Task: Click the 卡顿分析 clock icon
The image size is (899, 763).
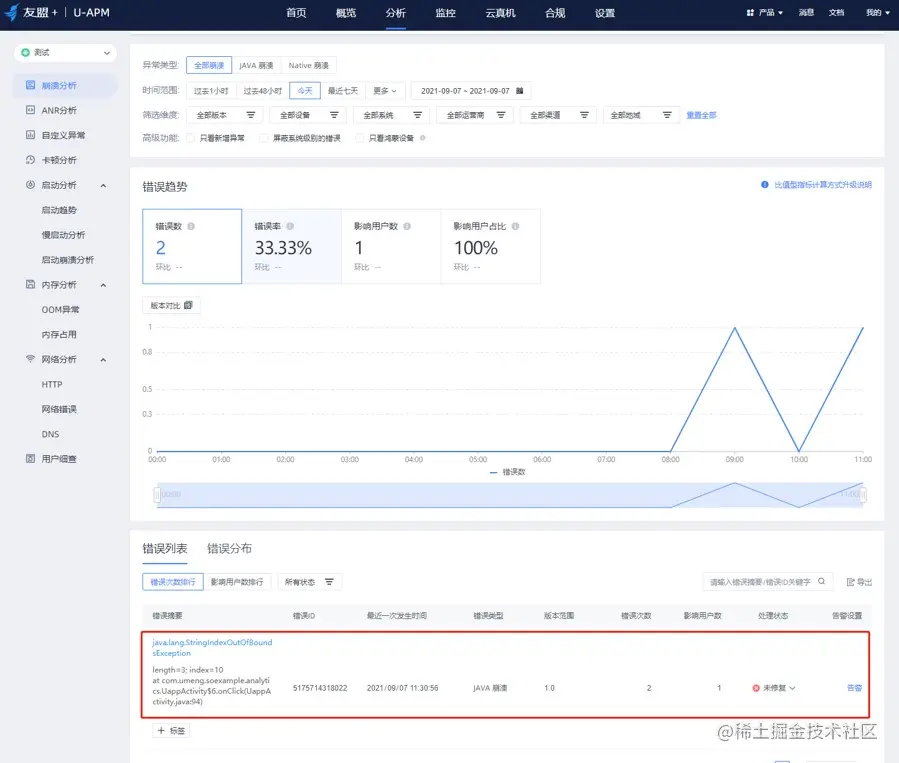Action: [x=30, y=159]
